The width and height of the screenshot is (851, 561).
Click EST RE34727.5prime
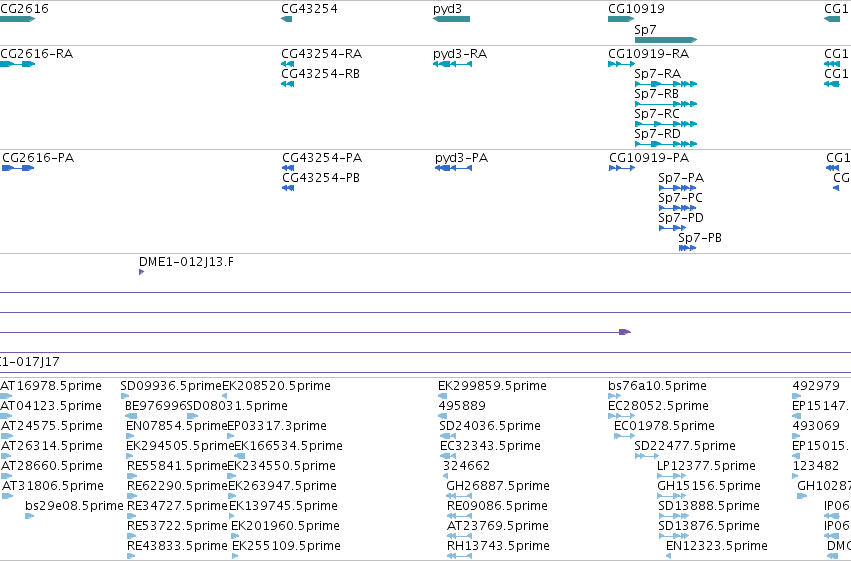point(177,506)
